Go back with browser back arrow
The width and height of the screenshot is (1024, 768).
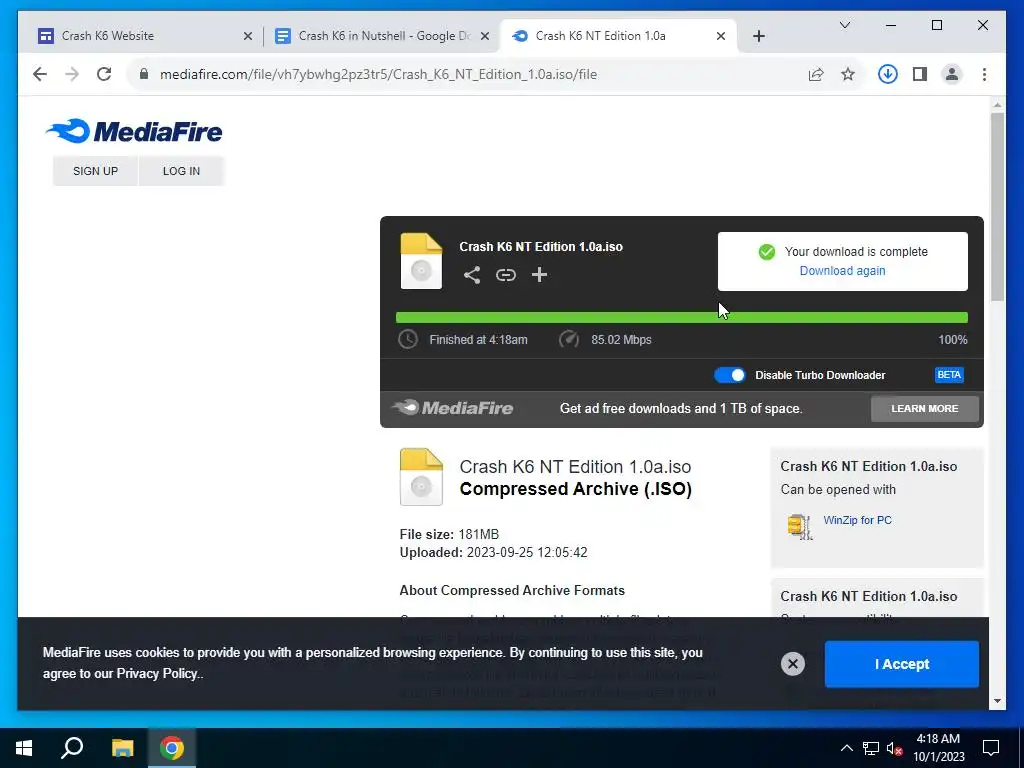40,74
